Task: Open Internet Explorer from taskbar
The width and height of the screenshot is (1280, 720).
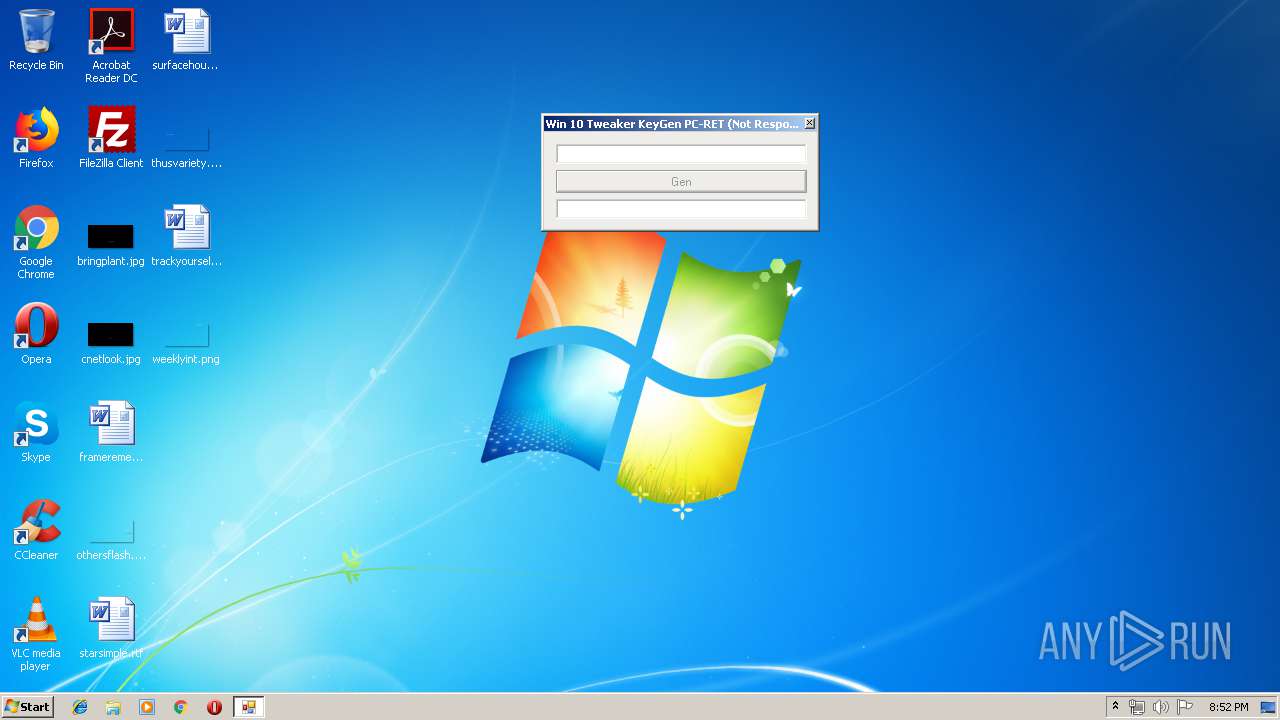Action: (x=80, y=707)
